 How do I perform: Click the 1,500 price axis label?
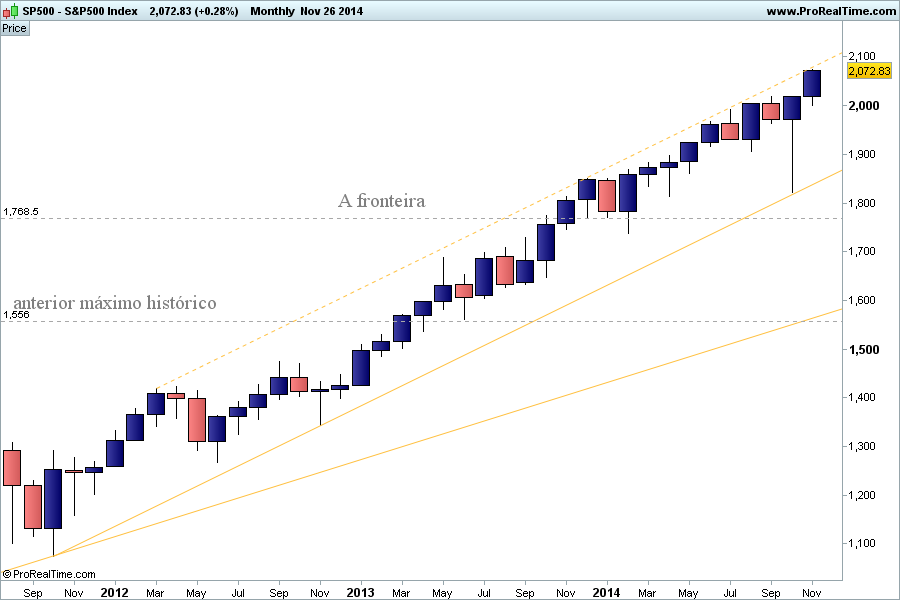pyautogui.click(x=863, y=349)
